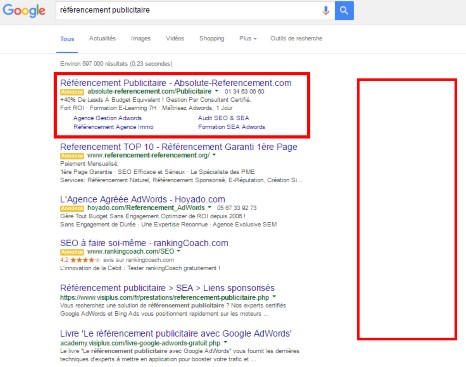Click the Annonce badge of Referencement TOP 10 ad
The width and height of the screenshot is (466, 367).
[x=72, y=156]
